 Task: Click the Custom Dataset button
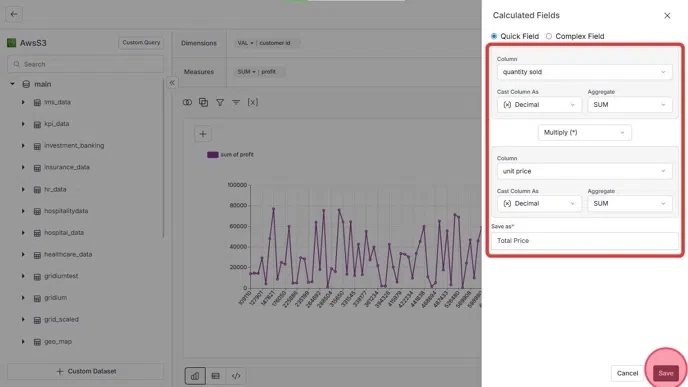[86, 371]
